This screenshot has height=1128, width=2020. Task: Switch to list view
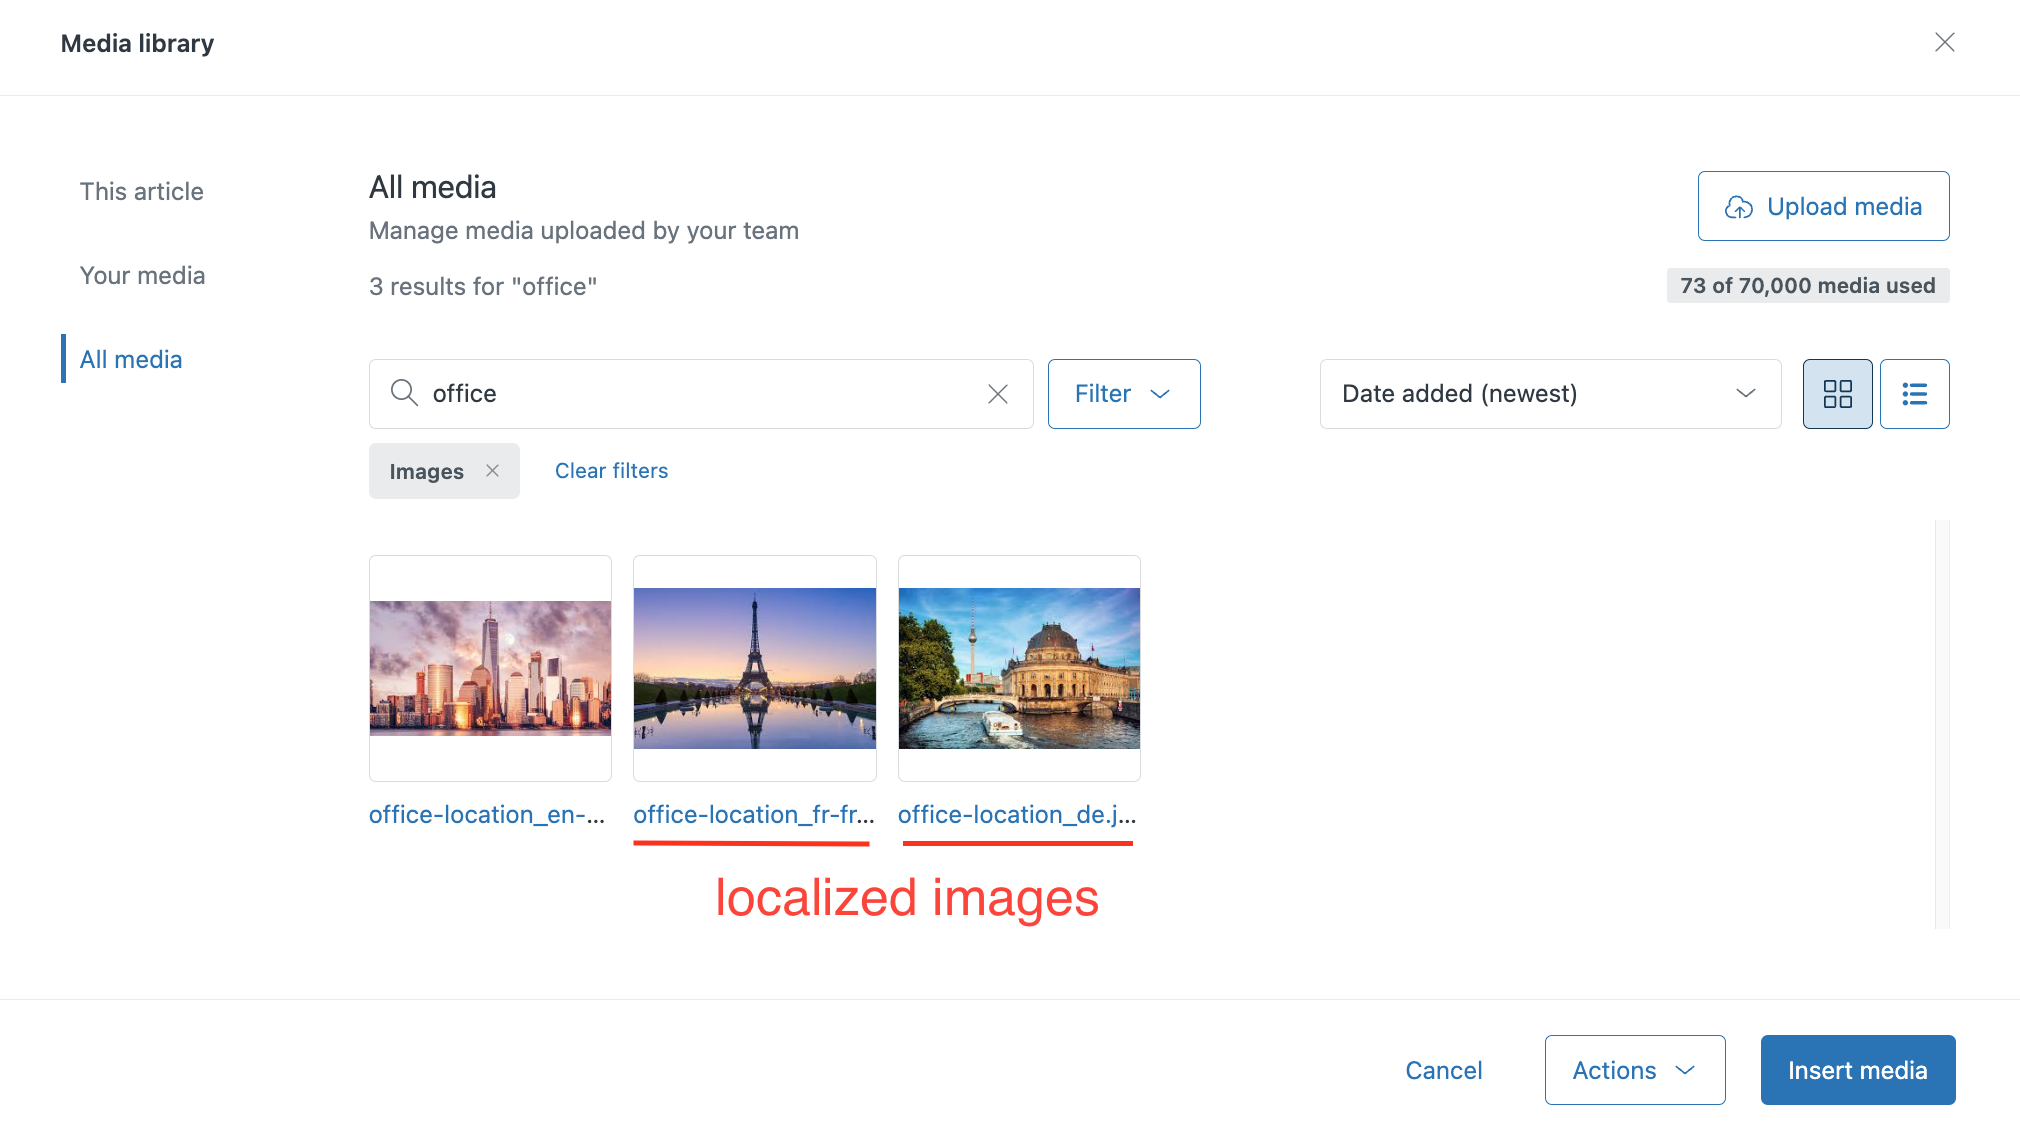pos(1914,394)
